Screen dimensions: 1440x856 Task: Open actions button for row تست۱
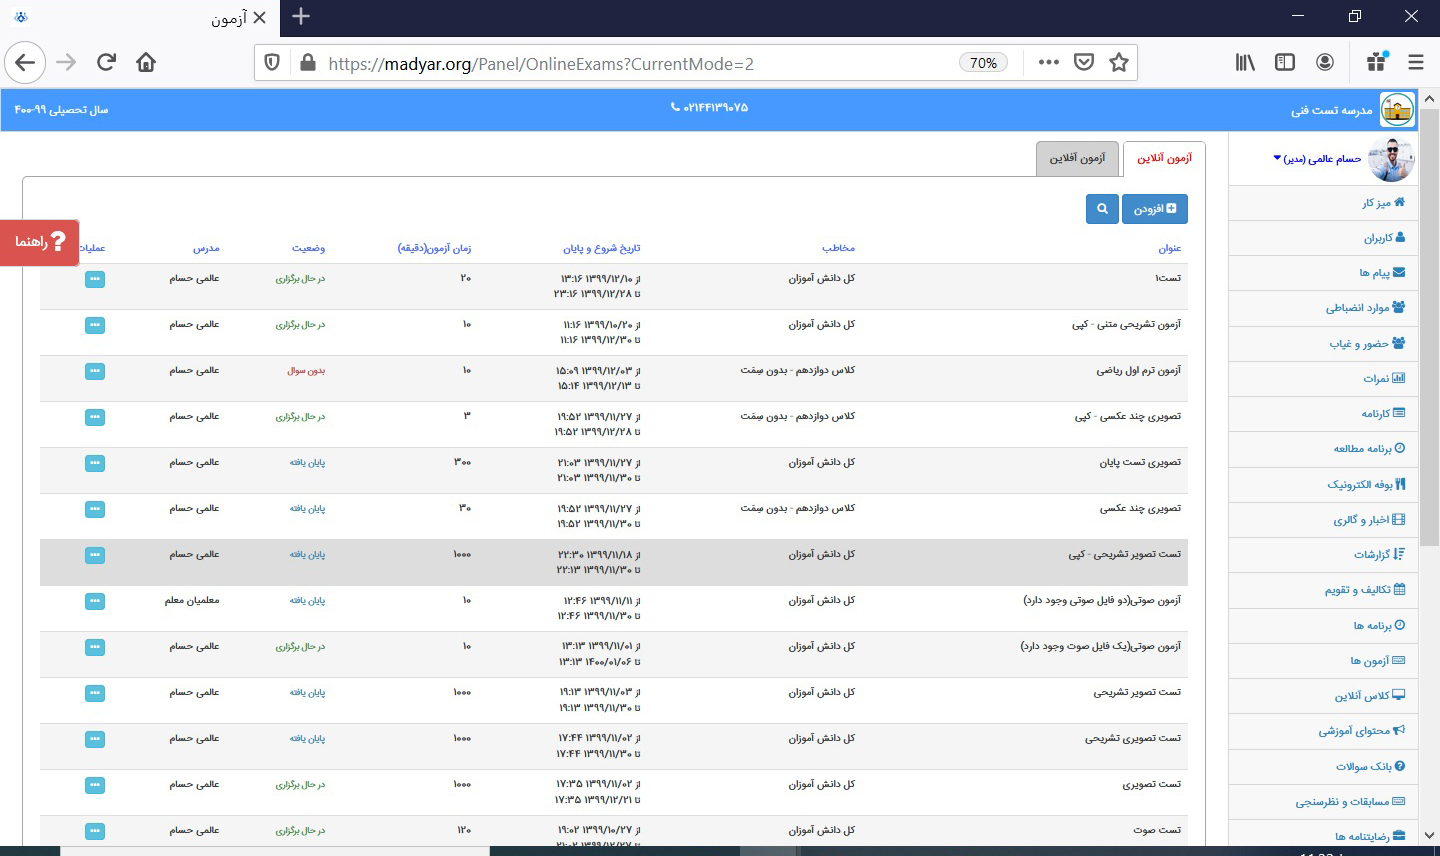coord(95,279)
